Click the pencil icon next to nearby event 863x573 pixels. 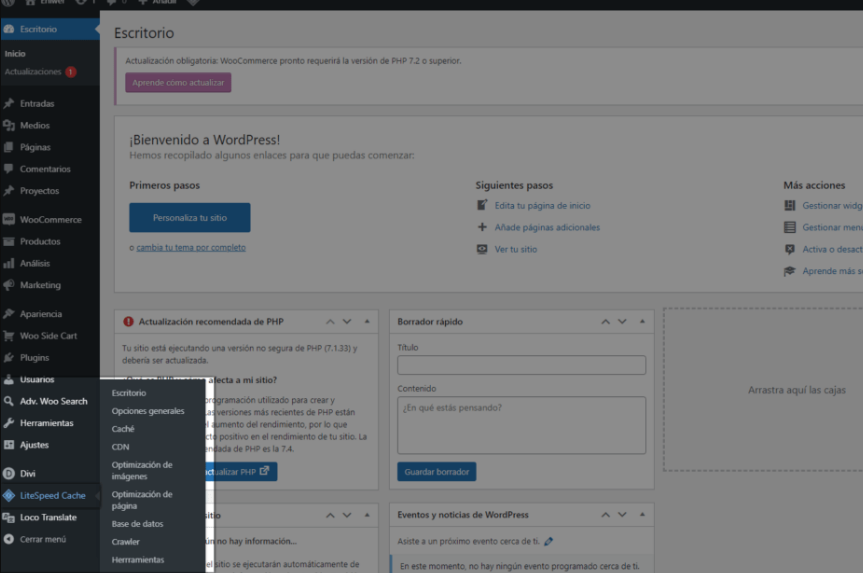pyautogui.click(x=548, y=542)
